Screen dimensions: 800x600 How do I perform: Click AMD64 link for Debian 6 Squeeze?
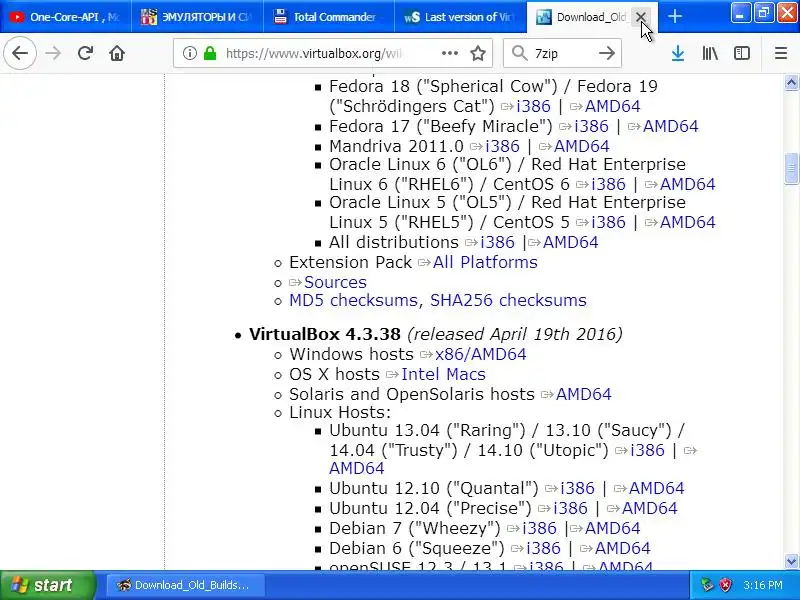[x=622, y=548]
